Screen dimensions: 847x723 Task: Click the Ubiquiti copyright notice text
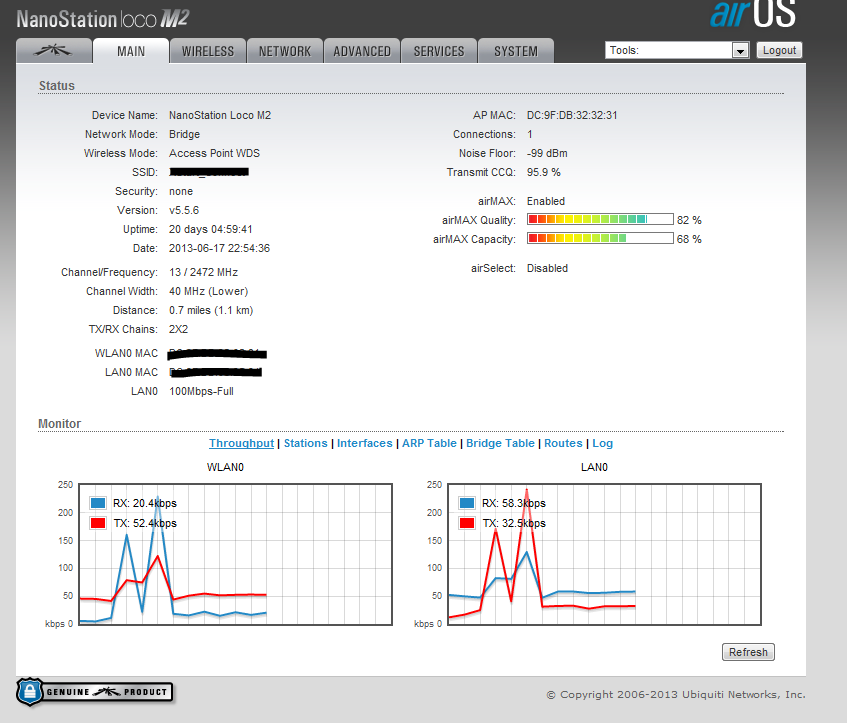[676, 694]
